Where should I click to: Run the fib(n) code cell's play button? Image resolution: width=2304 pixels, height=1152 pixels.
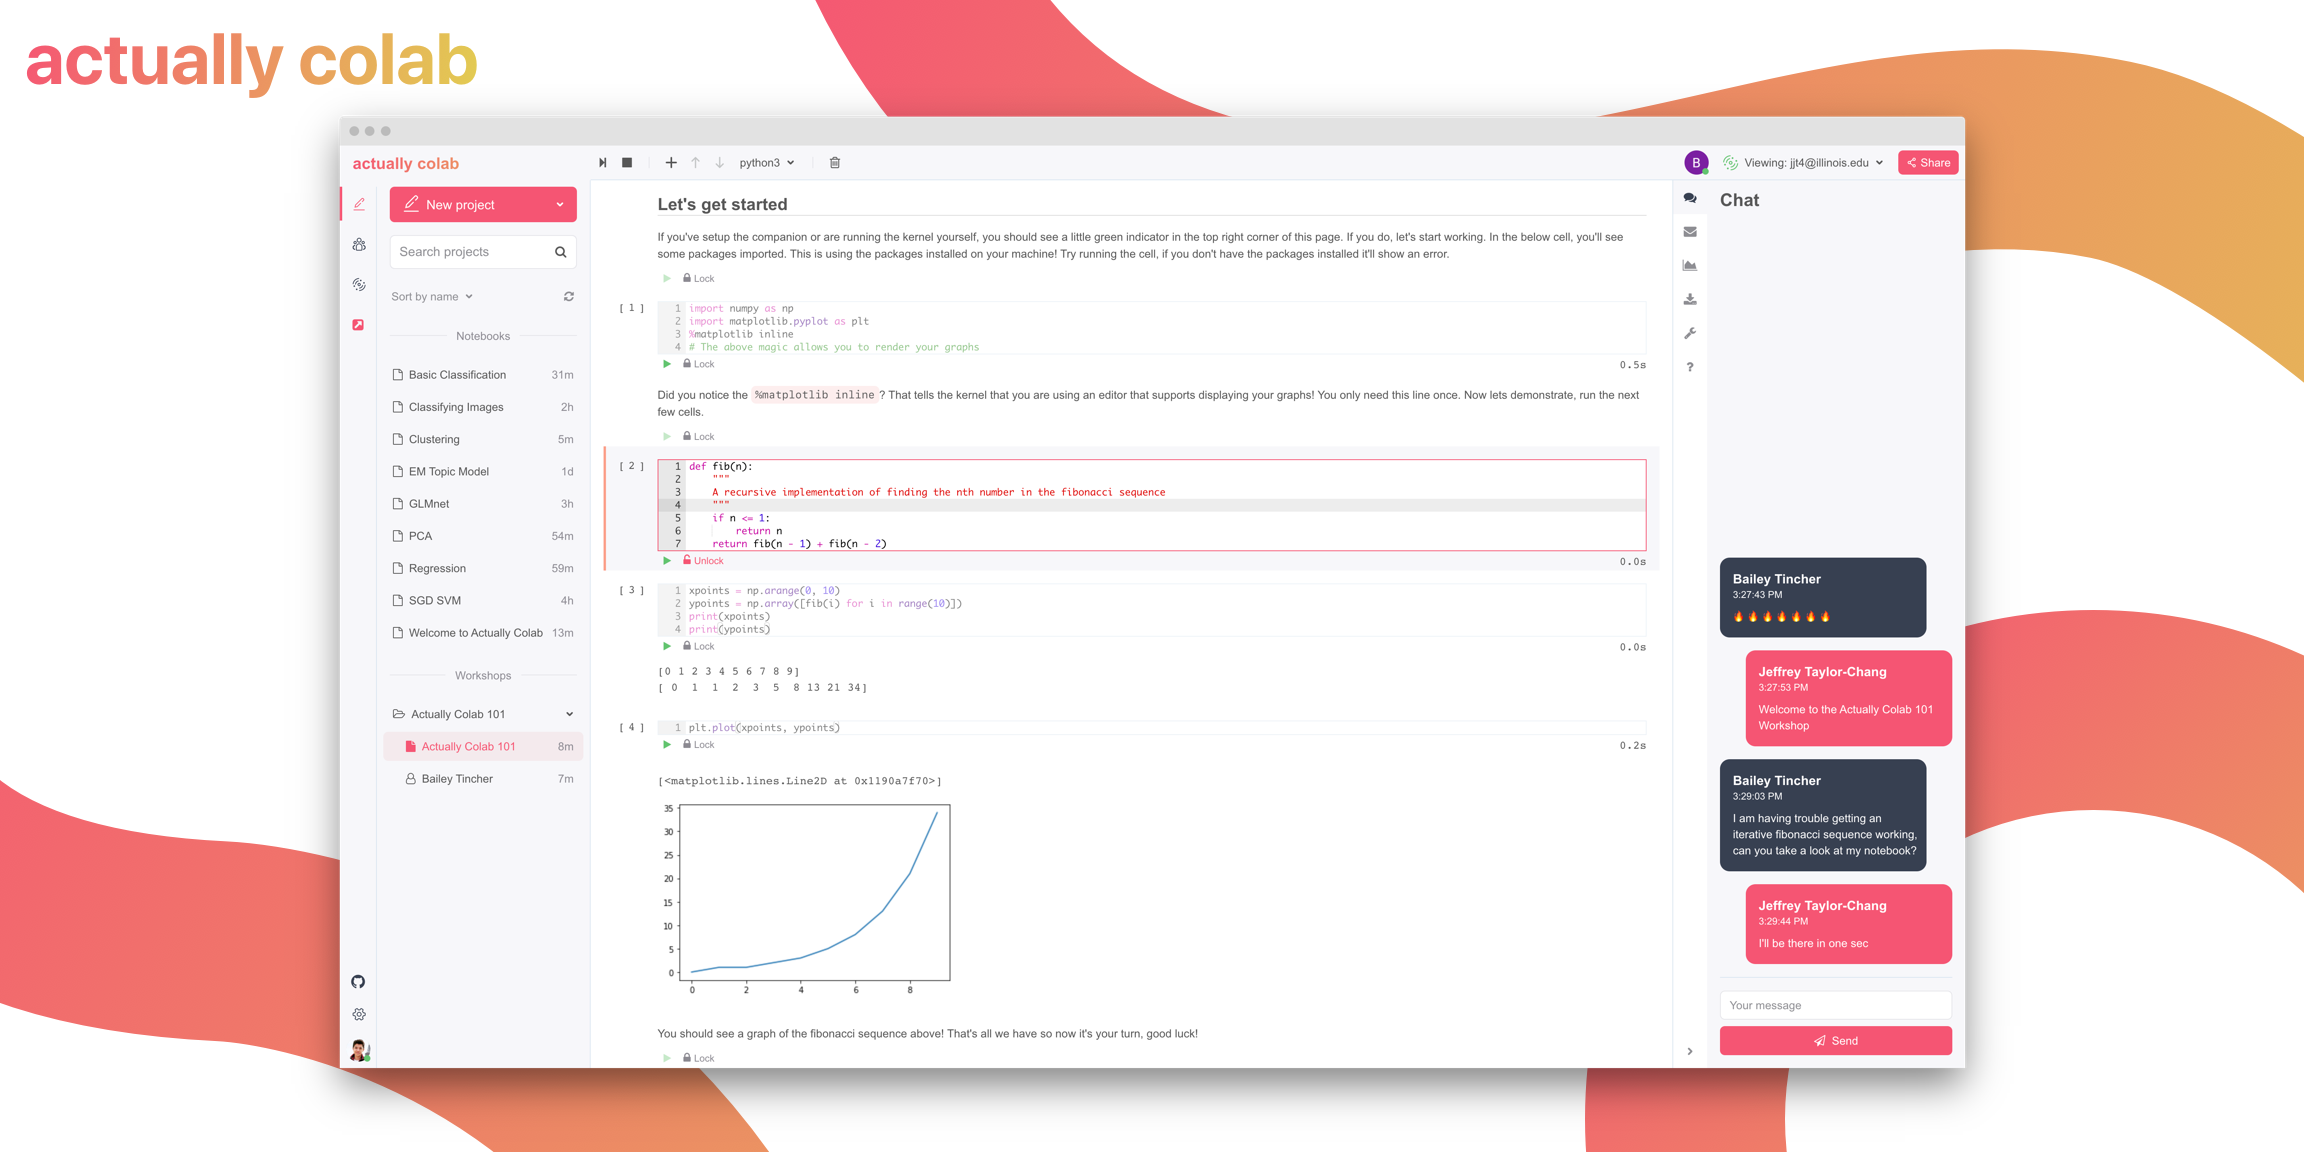pos(668,560)
